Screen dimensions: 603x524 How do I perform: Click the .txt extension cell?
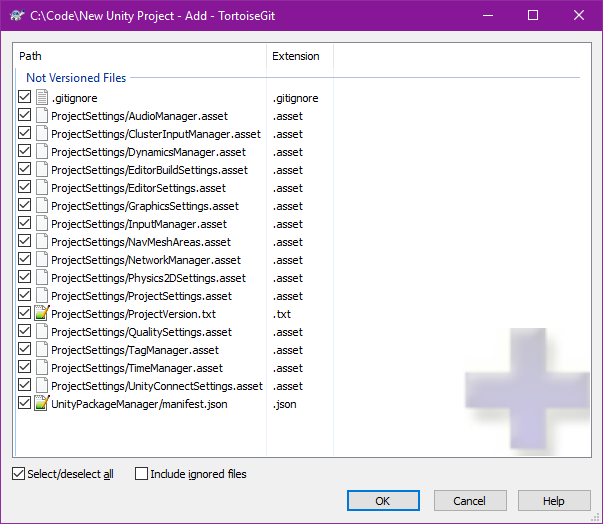(x=282, y=314)
